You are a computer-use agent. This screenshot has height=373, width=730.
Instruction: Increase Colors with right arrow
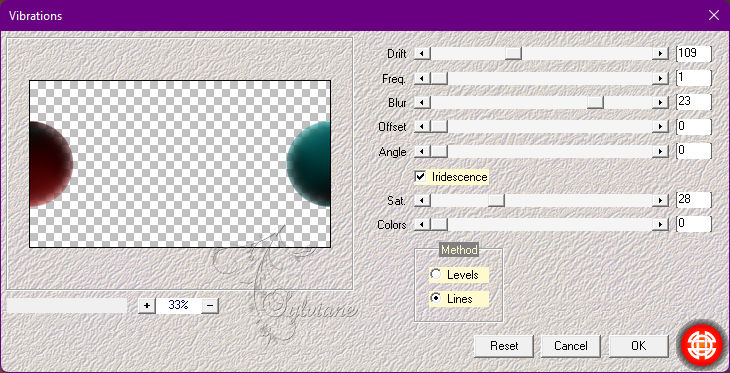pyautogui.click(x=660, y=225)
